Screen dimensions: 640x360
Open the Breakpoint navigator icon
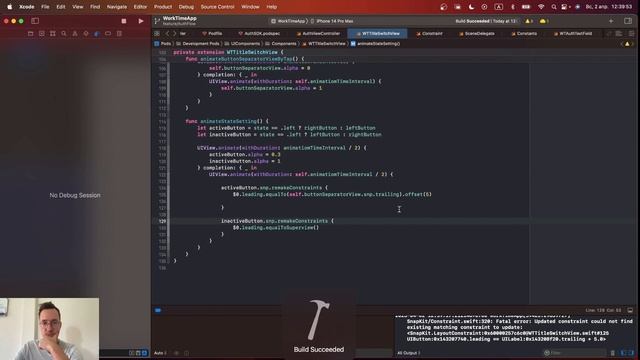[108, 33]
